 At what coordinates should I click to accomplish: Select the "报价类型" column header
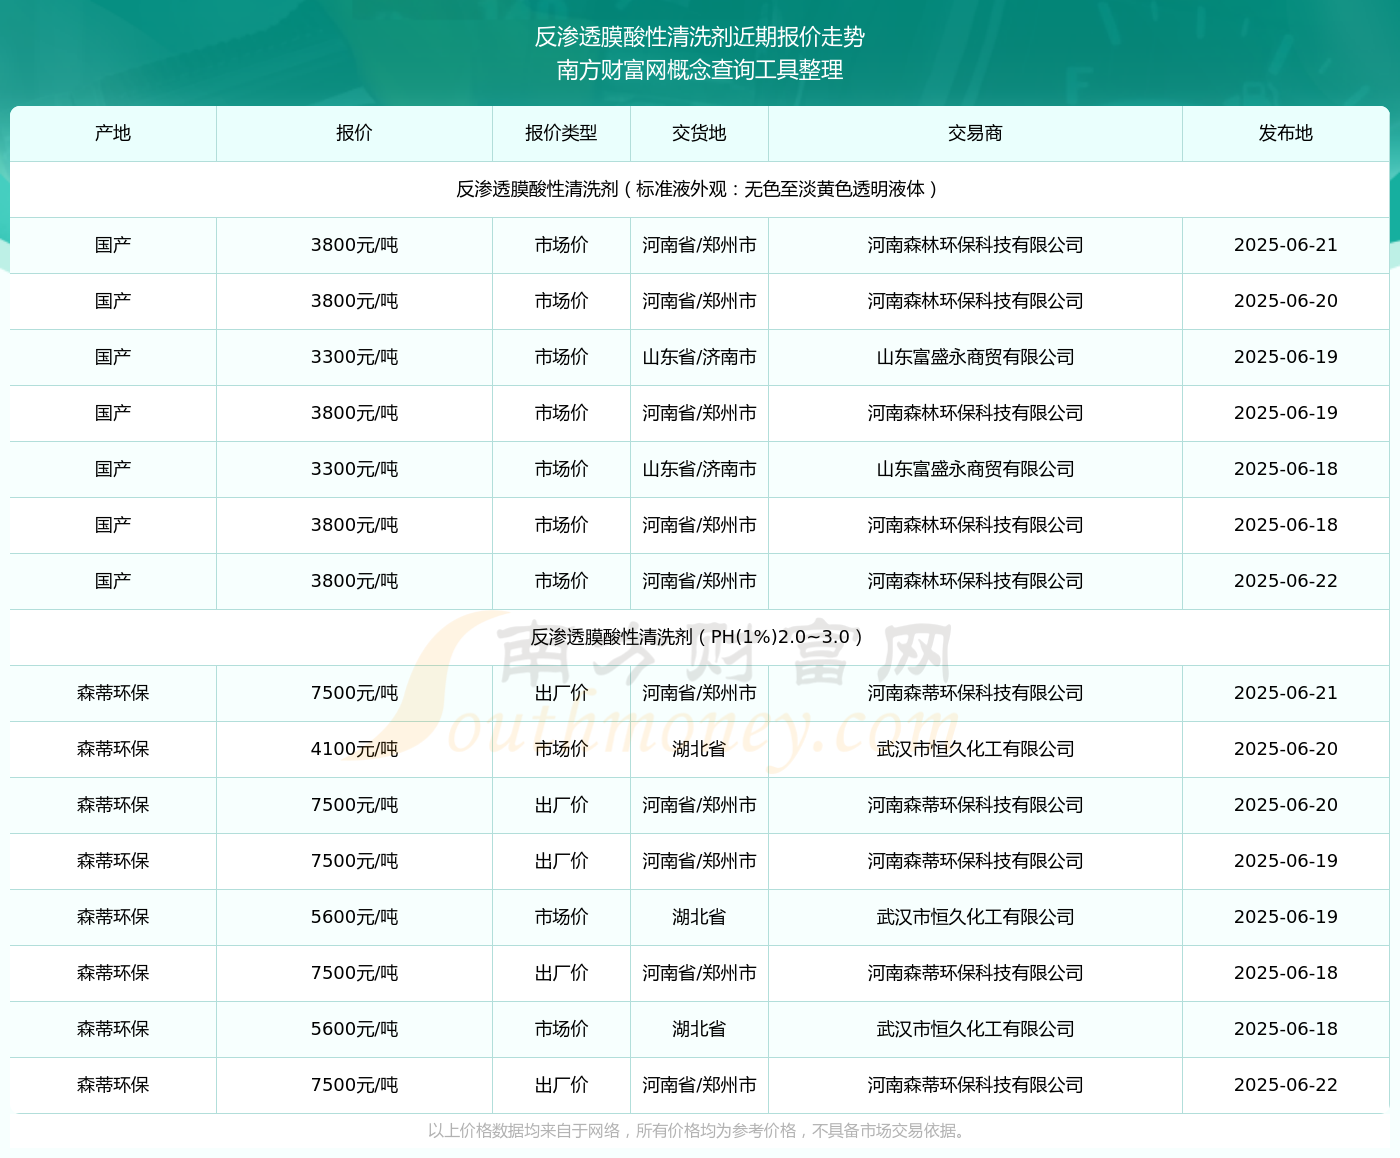tap(561, 133)
